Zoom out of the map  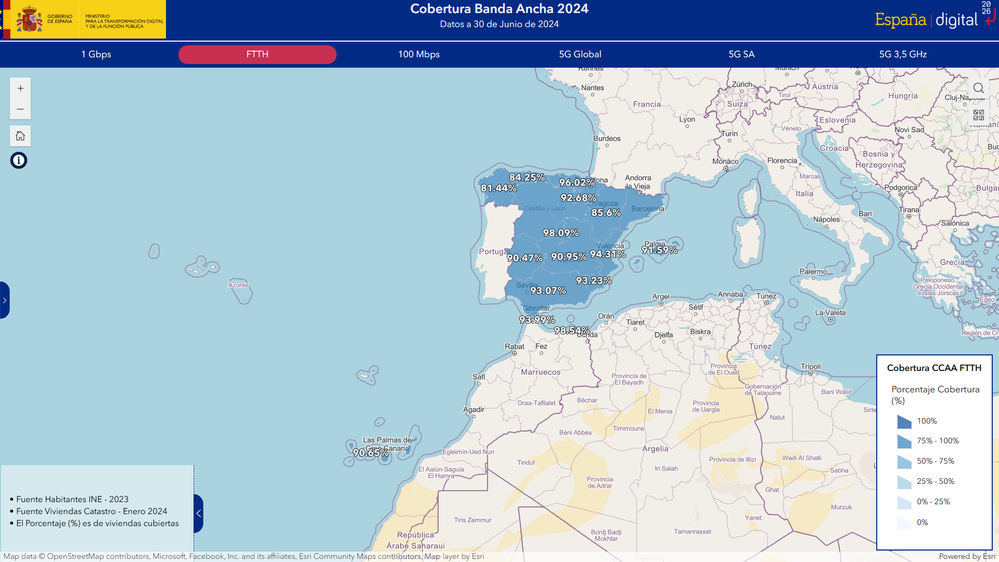pos(20,109)
